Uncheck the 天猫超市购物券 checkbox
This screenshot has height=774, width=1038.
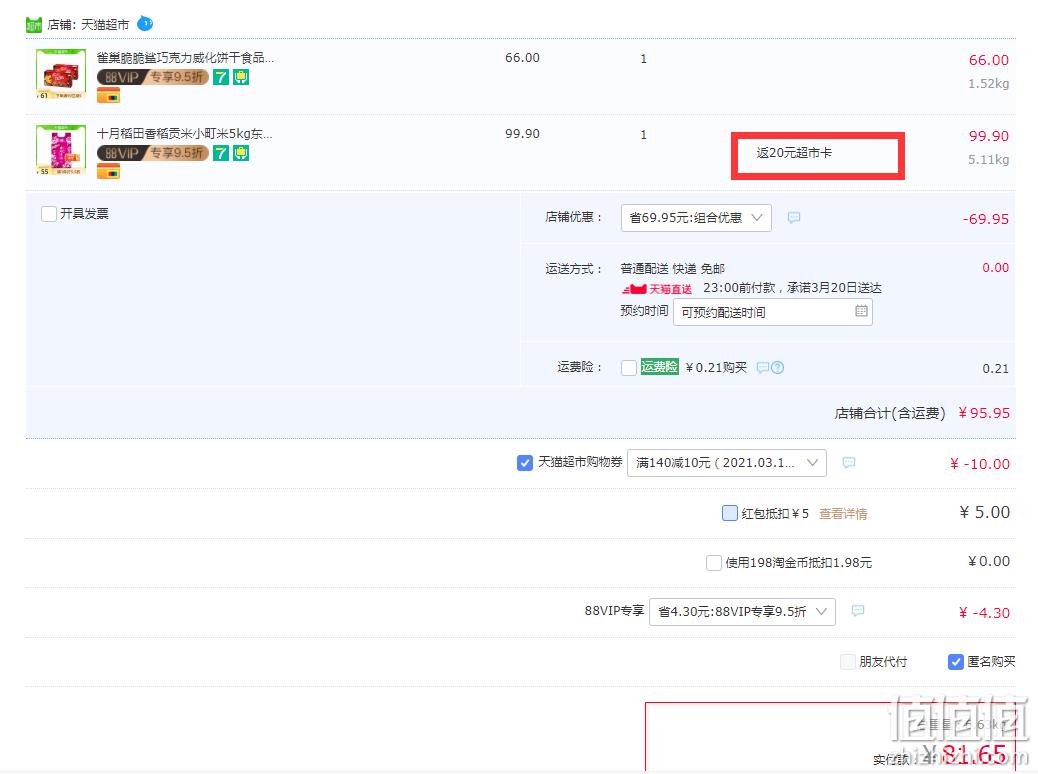click(524, 463)
